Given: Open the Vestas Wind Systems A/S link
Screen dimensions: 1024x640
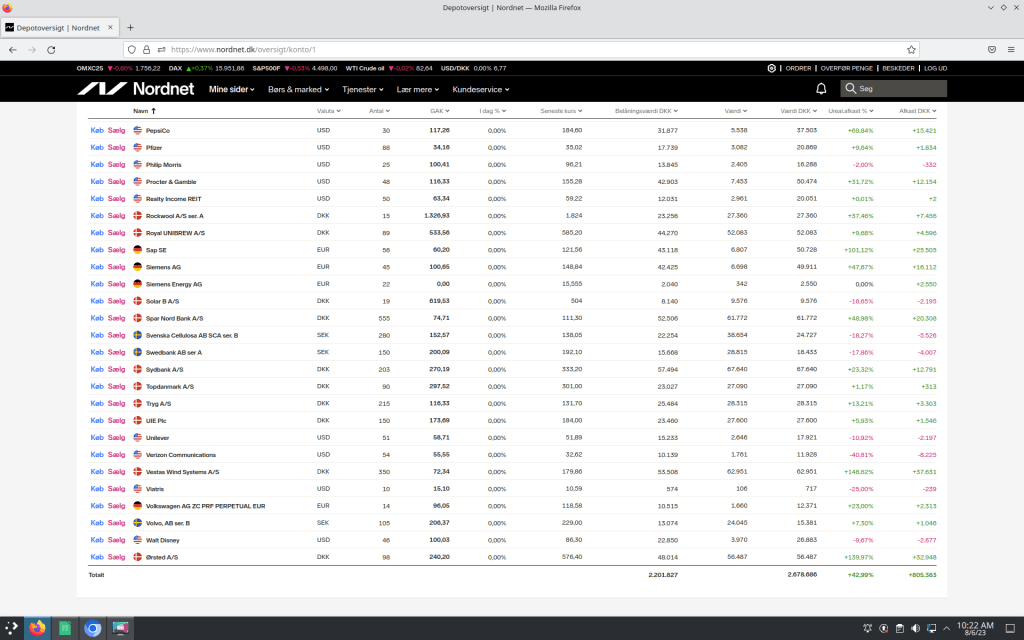Looking at the screenshot, I should click(182, 472).
